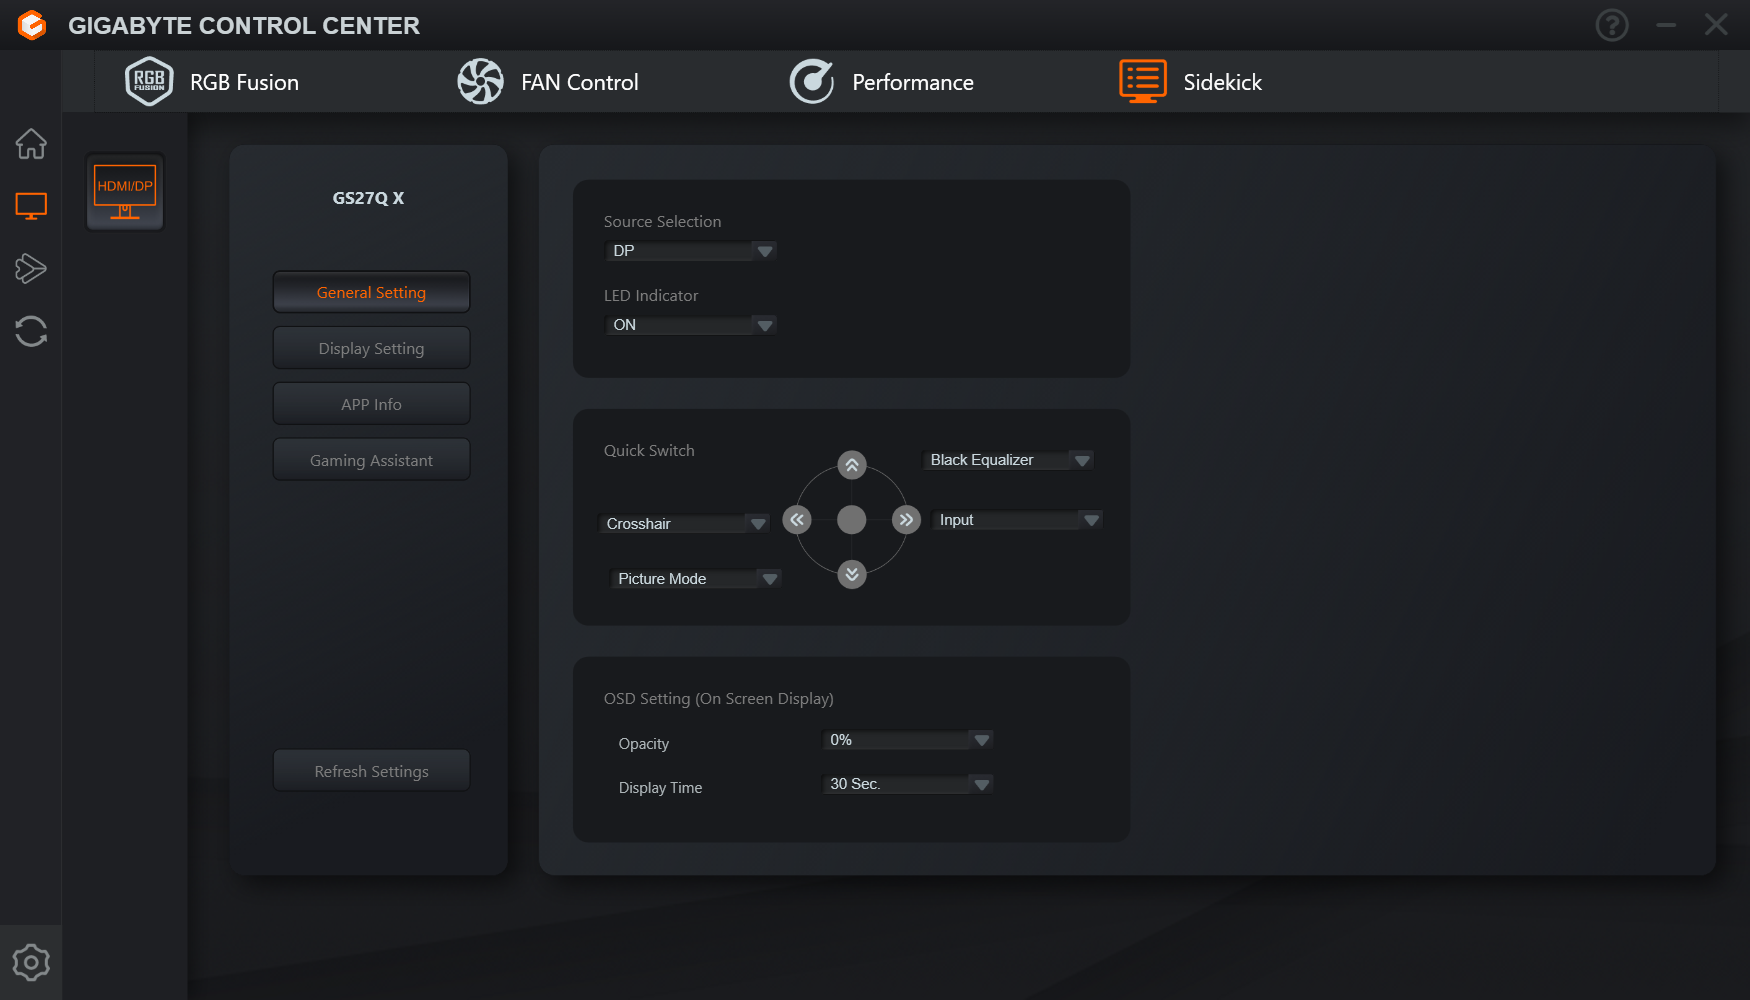Click the RGB Fusion hexagon icon
The height and width of the screenshot is (1000, 1750).
pyautogui.click(x=149, y=82)
